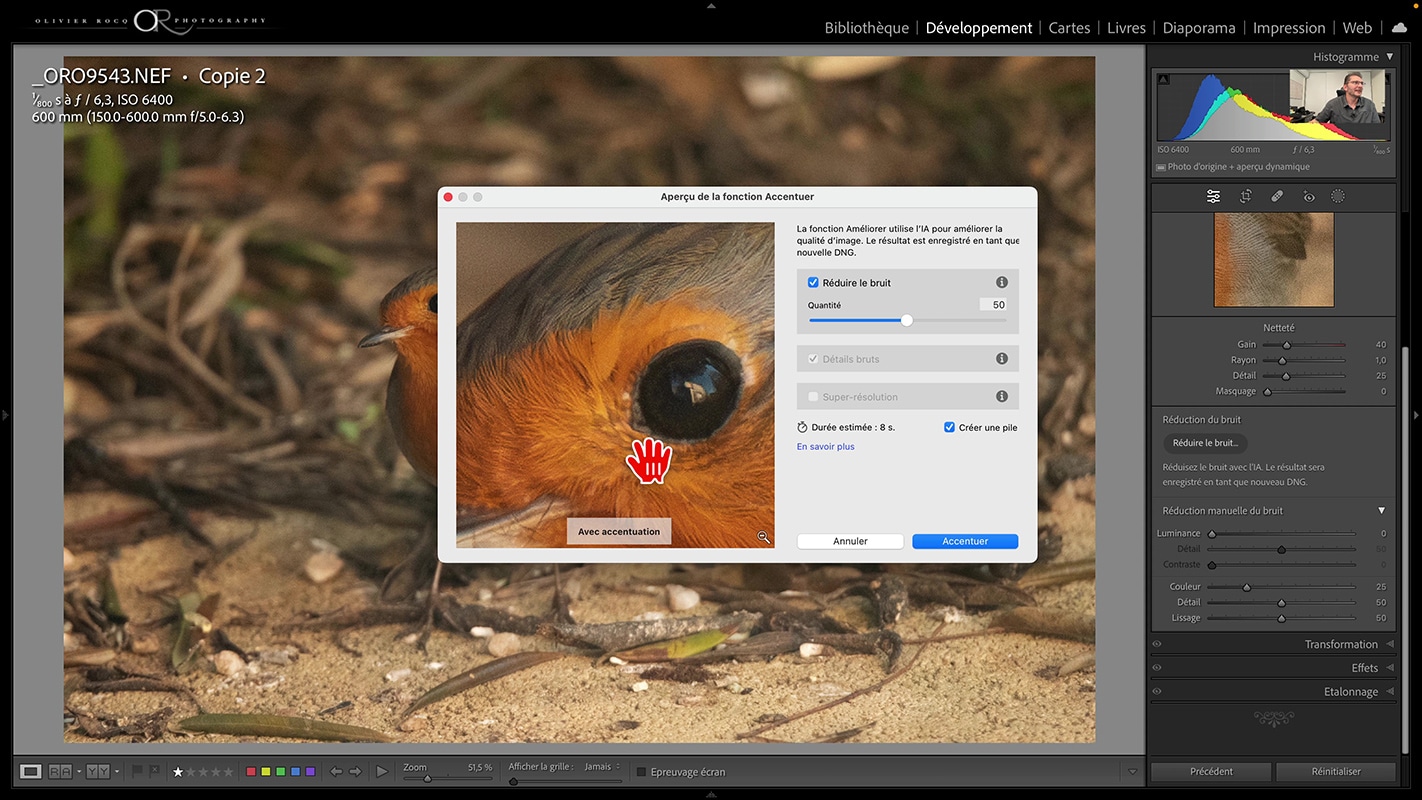Open the Web module
Viewport: 1422px width, 800px height.
coord(1357,28)
